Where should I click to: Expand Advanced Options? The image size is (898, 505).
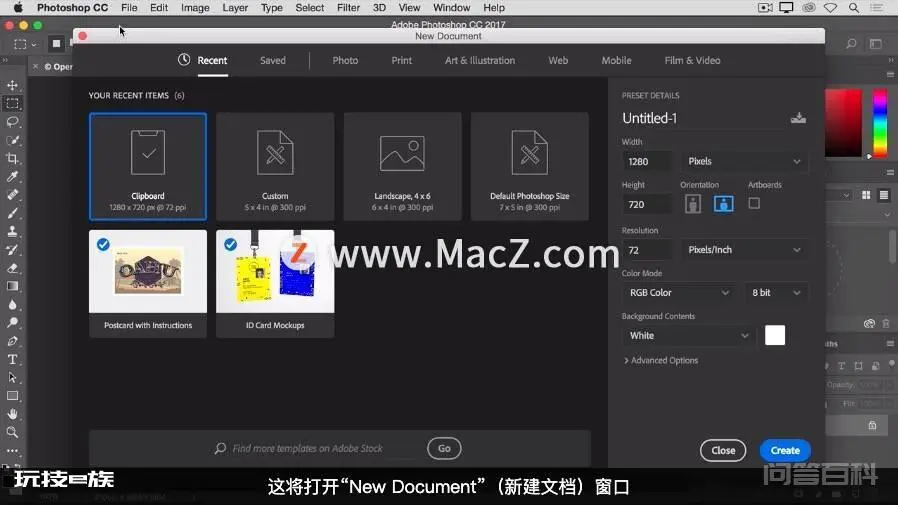tap(661, 360)
